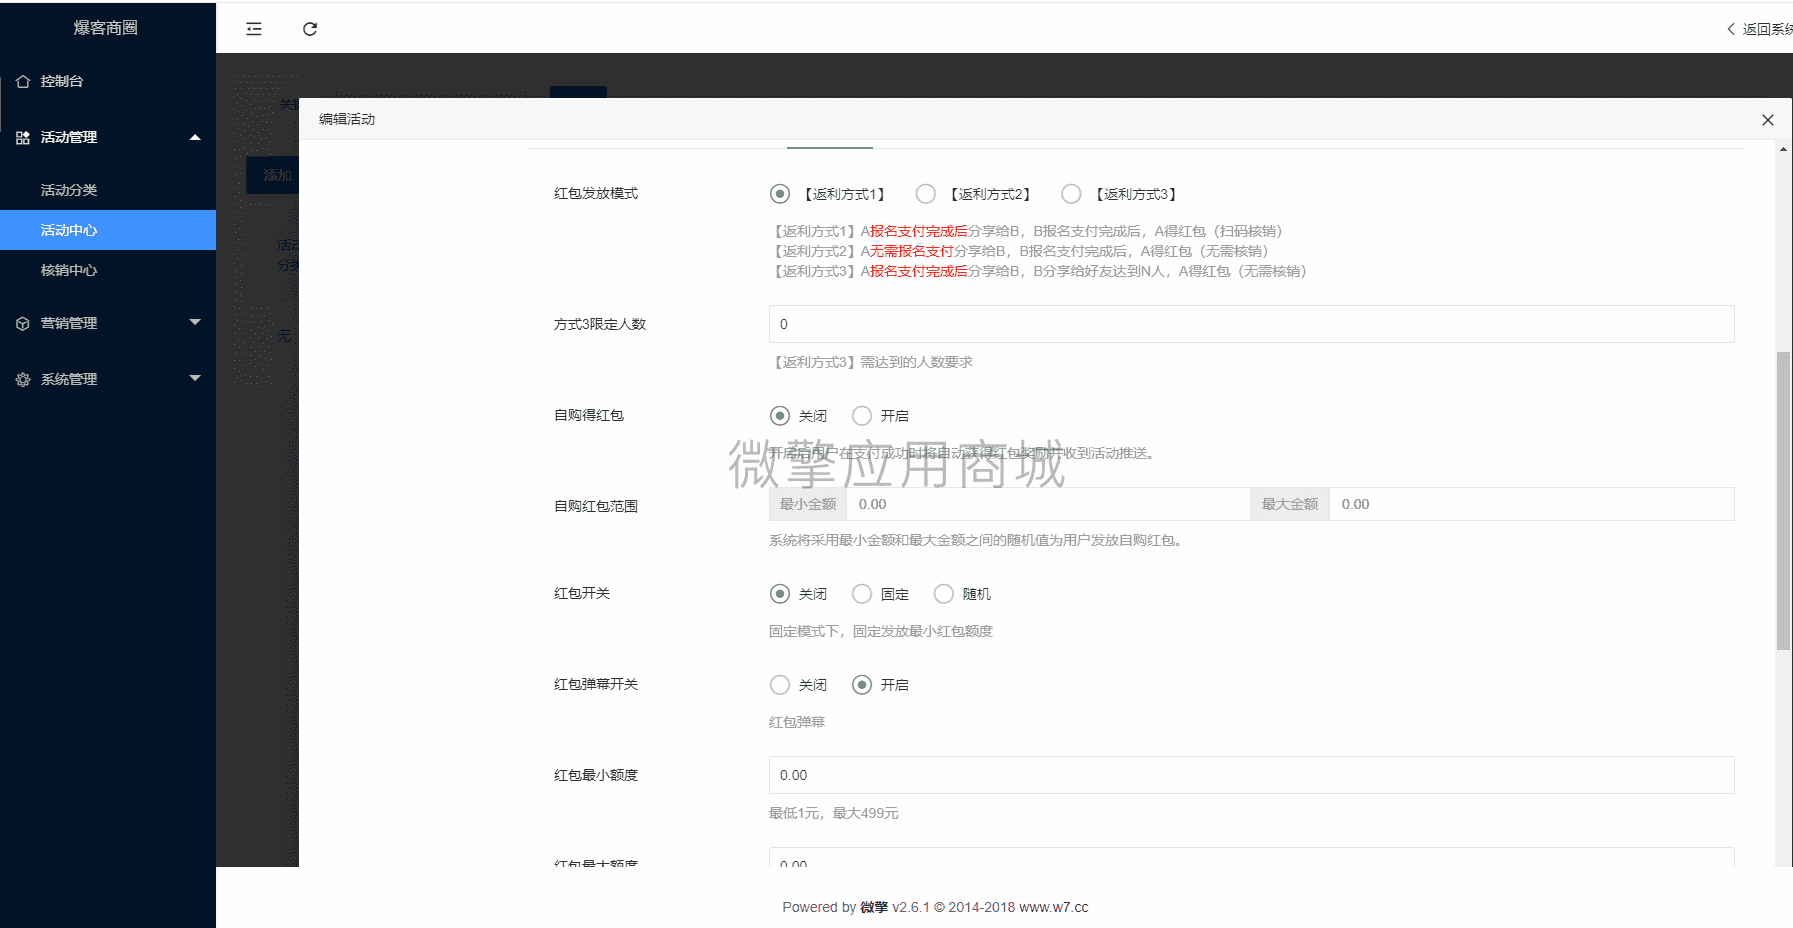Click the back arrow icon near 返回系统
Viewport: 1793px width, 928px height.
(1731, 29)
